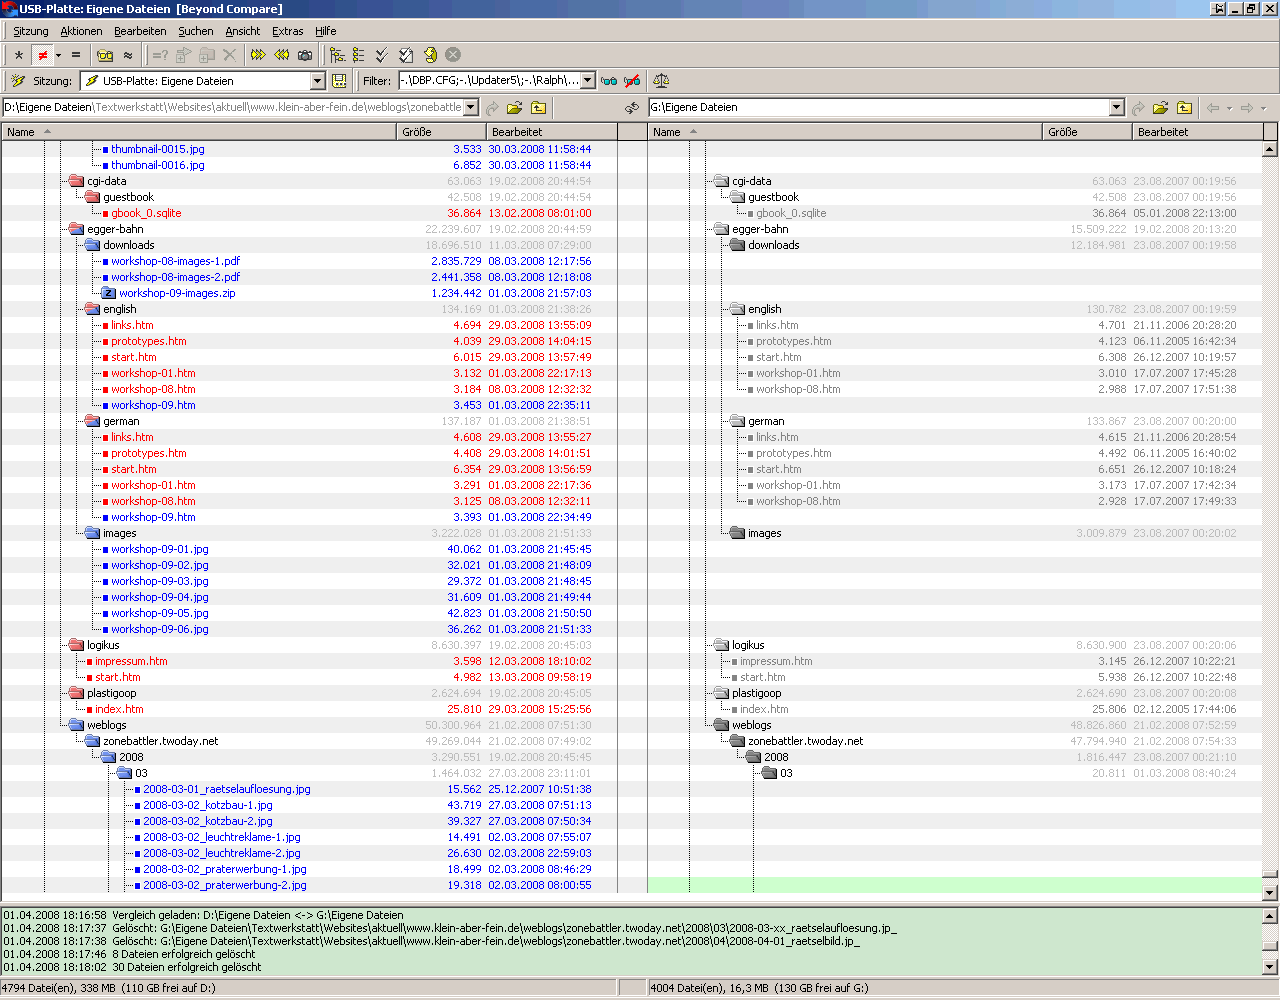Open the left path history dropdown
The image size is (1280, 1000).
[471, 107]
